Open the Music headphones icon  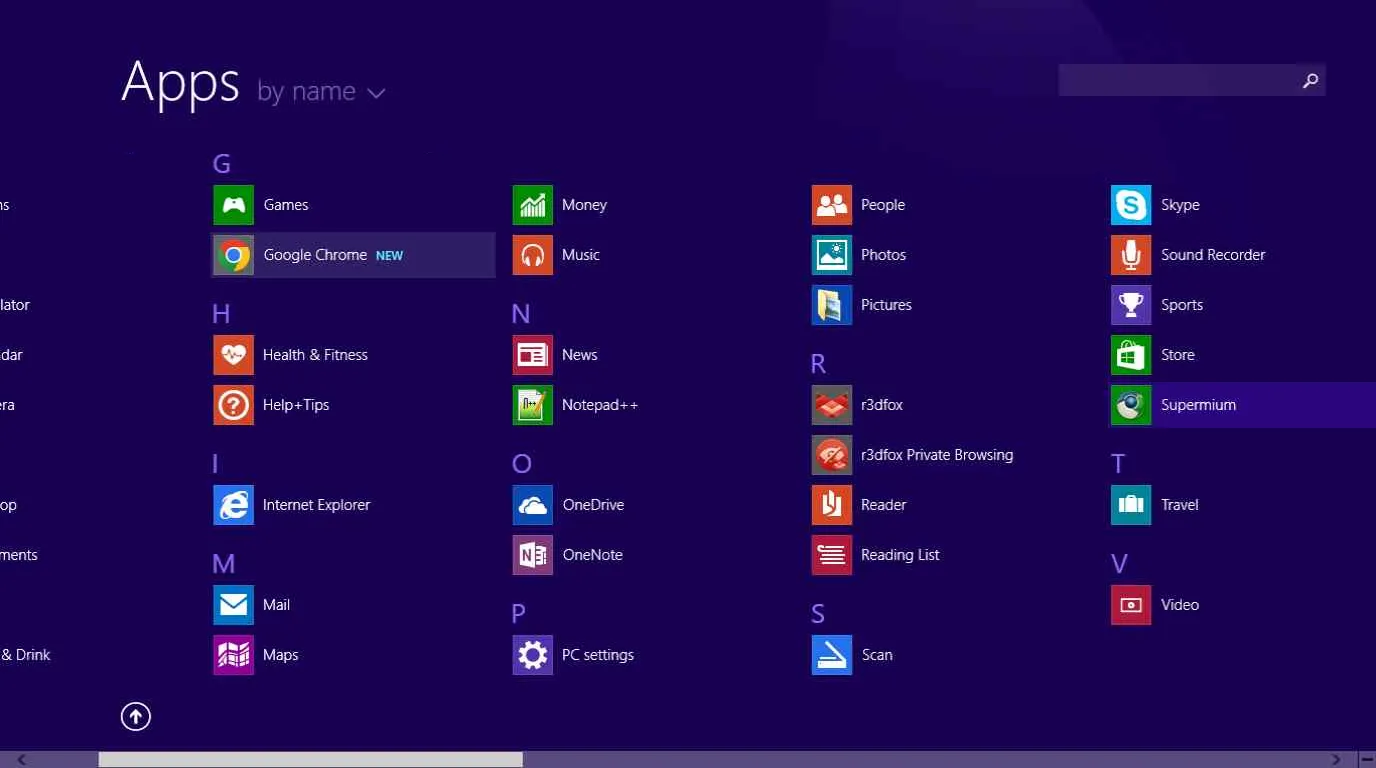click(533, 255)
